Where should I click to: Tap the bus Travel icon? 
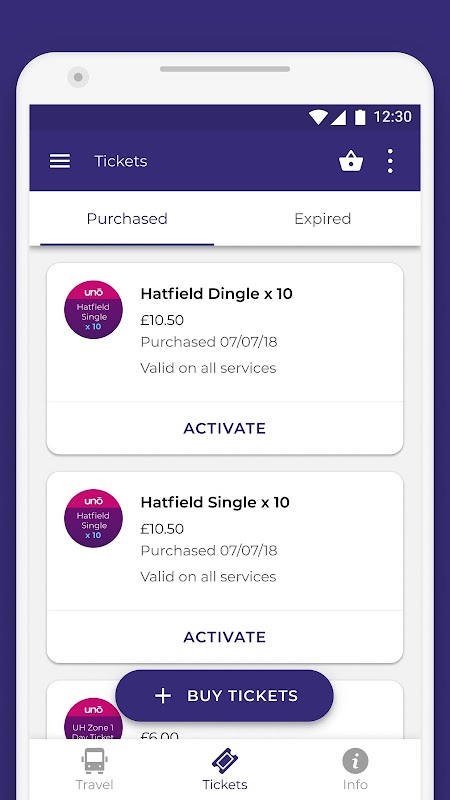tap(94, 761)
